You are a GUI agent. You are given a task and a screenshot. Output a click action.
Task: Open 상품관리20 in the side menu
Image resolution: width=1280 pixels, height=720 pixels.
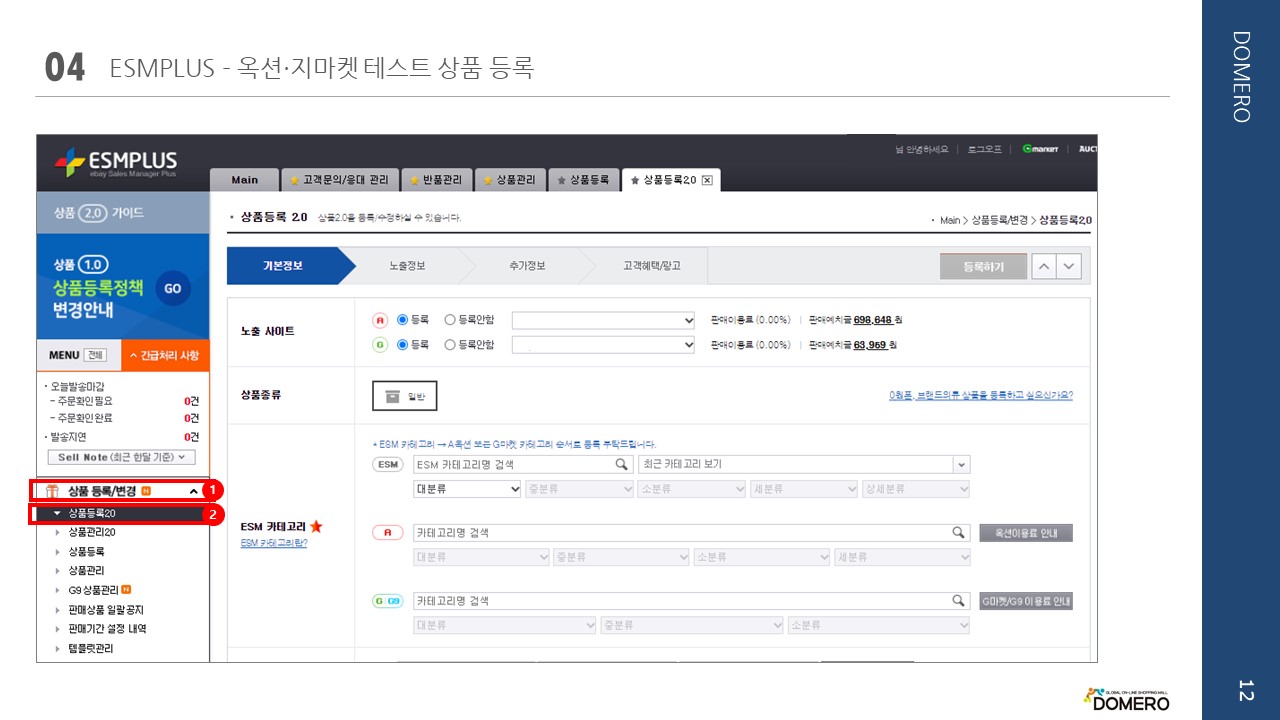(92, 532)
